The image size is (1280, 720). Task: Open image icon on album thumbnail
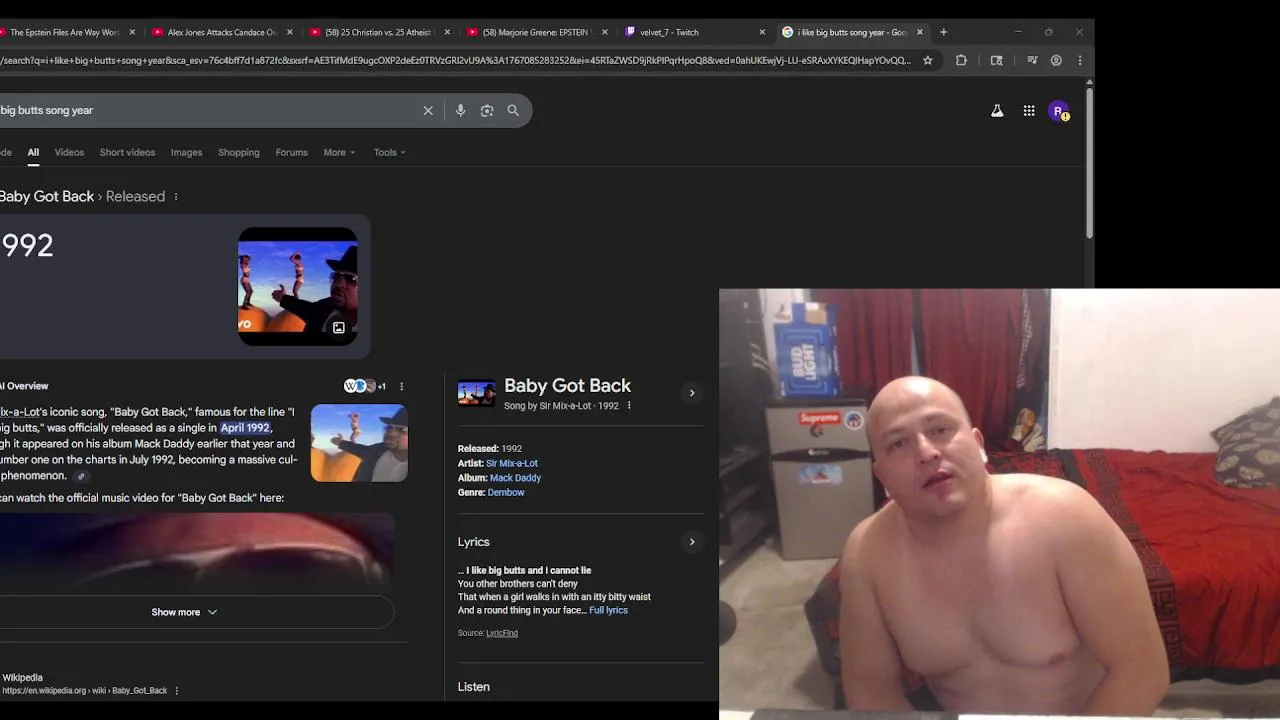[x=339, y=328]
